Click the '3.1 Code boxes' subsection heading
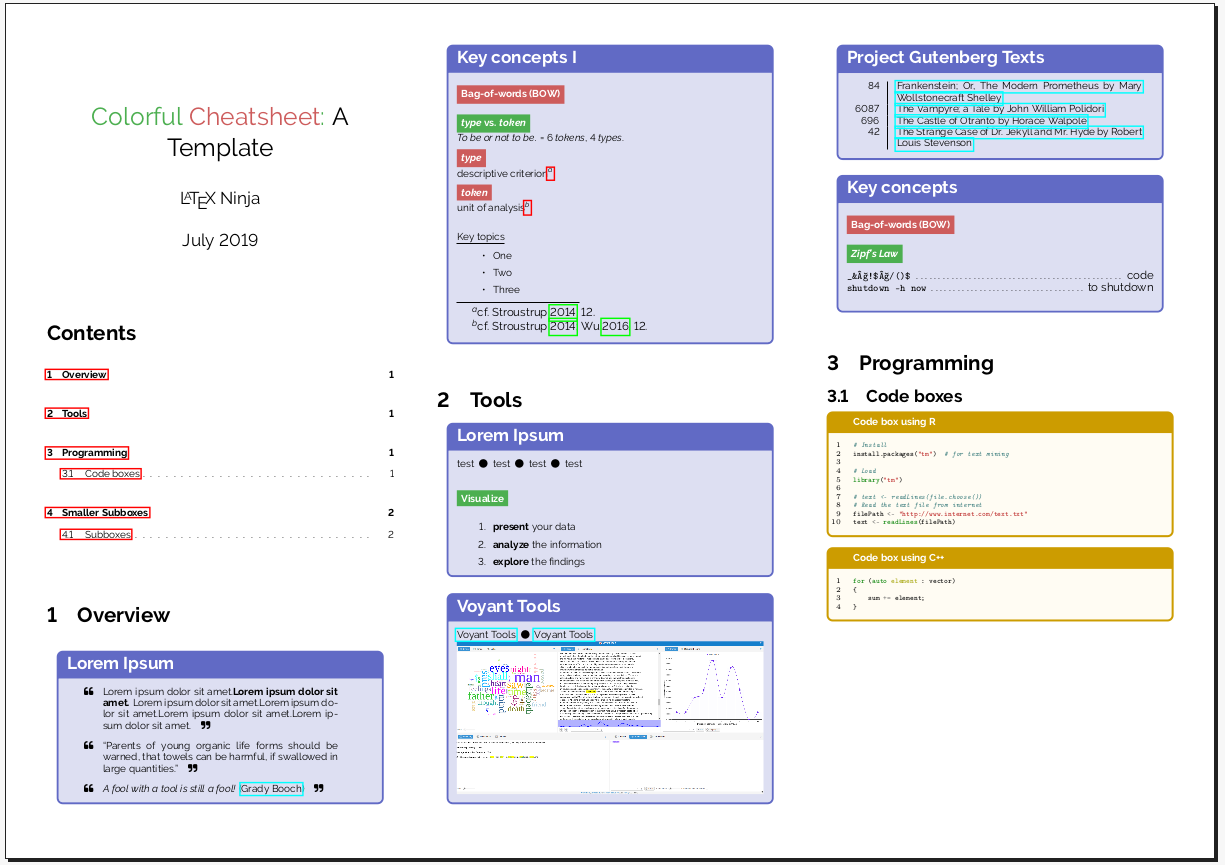 (x=895, y=397)
